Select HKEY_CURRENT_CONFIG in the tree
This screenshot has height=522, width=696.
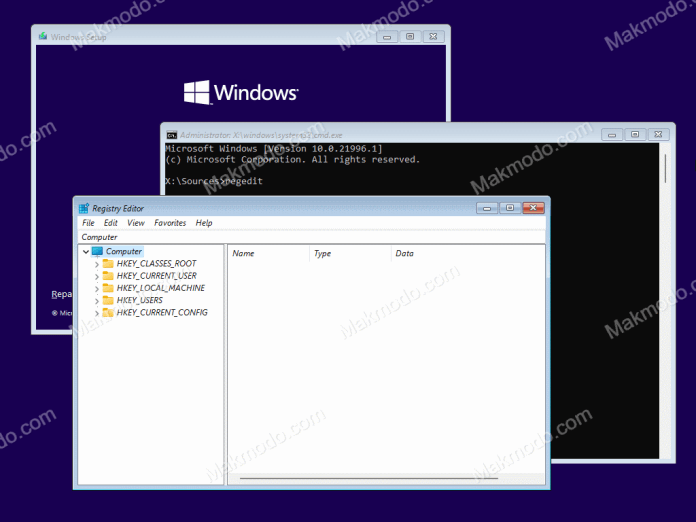pos(162,312)
